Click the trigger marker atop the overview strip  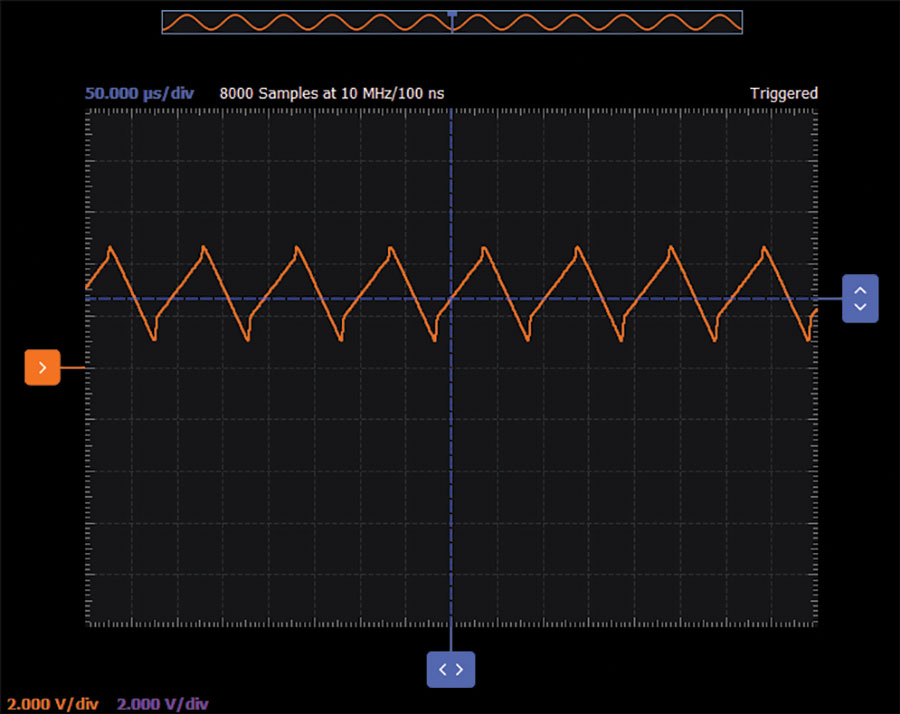click(452, 14)
